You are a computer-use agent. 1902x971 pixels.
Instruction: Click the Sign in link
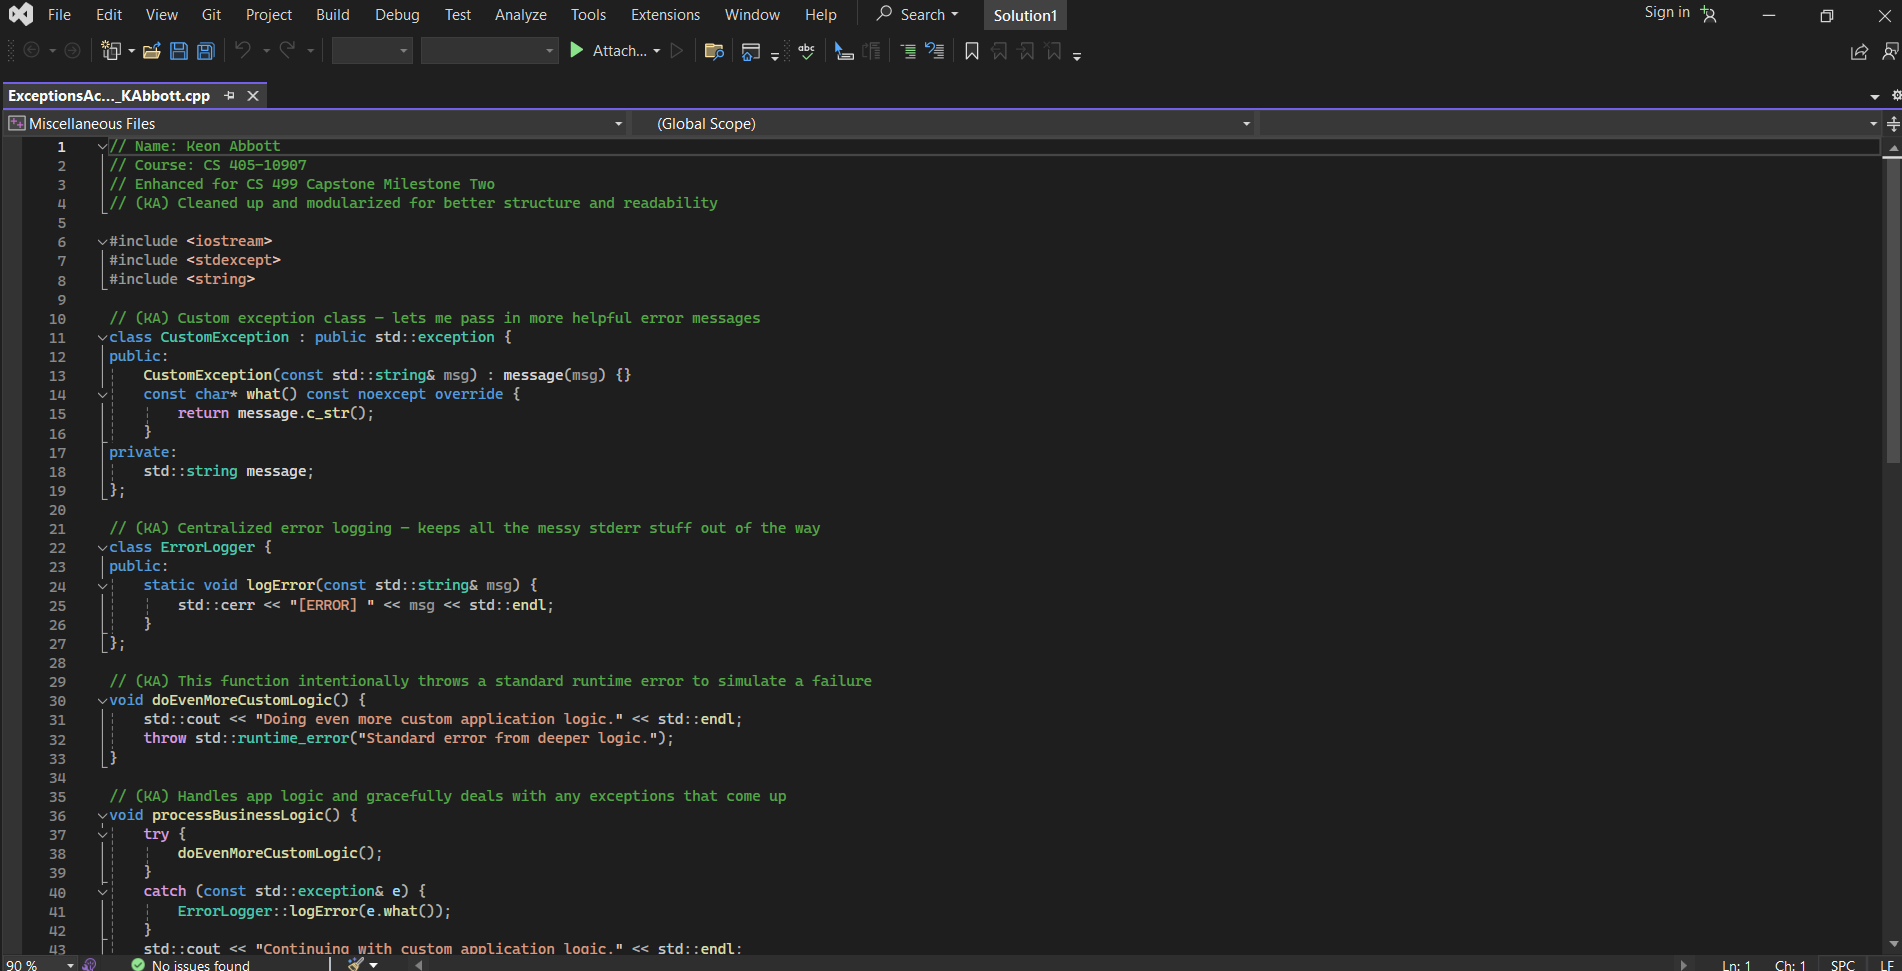[x=1667, y=12]
